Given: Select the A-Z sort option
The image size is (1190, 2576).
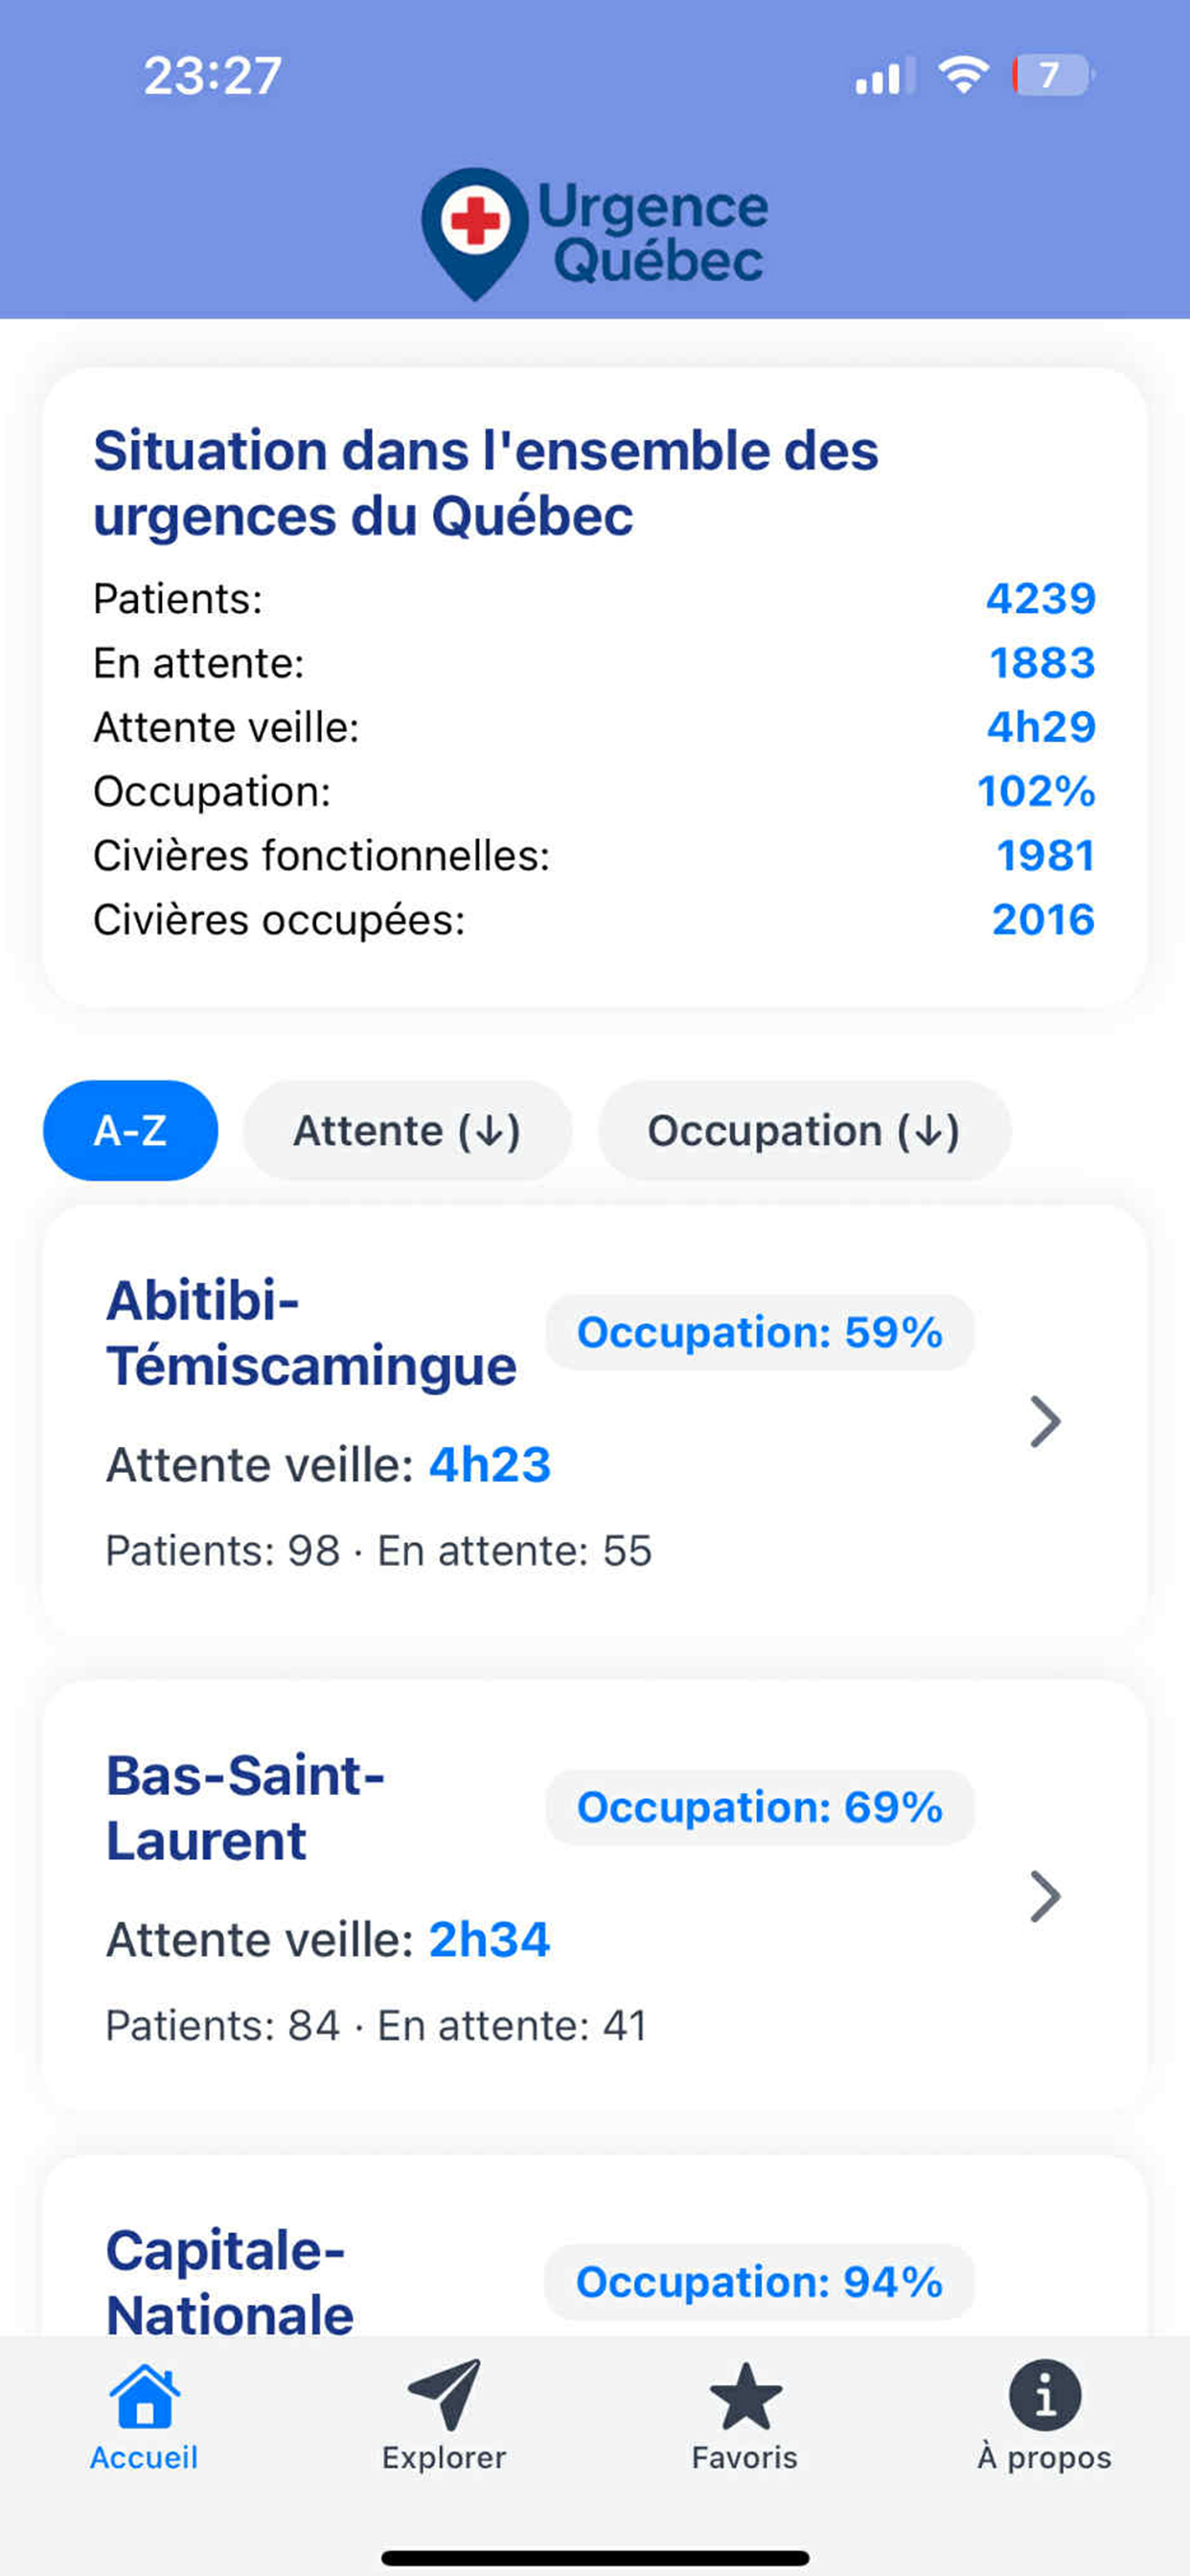Looking at the screenshot, I should point(130,1130).
